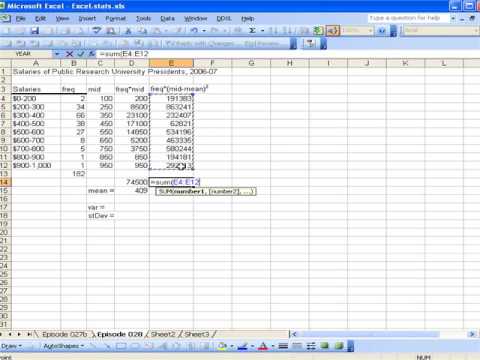Screen dimensions: 480x360
Task: Click the Drawing toolbar toggle icon
Action: click(333, 31)
